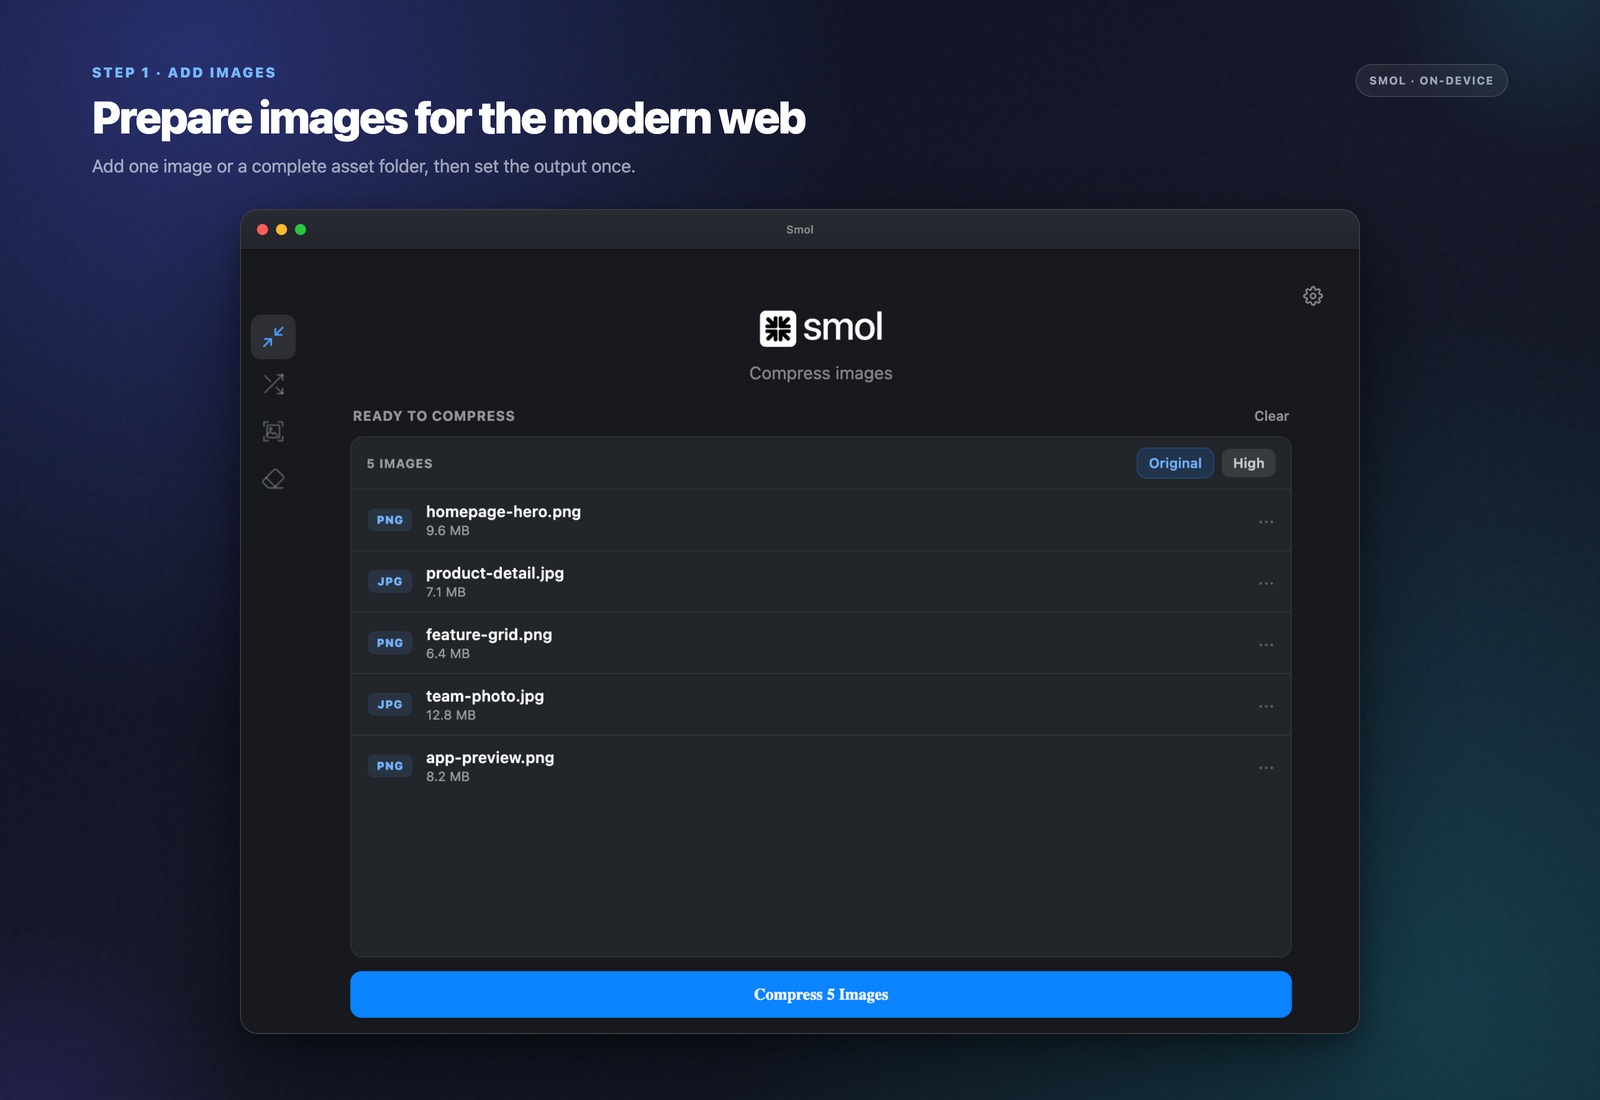Open more options for feature-grid.png
This screenshot has height=1100, width=1600.
(x=1266, y=645)
